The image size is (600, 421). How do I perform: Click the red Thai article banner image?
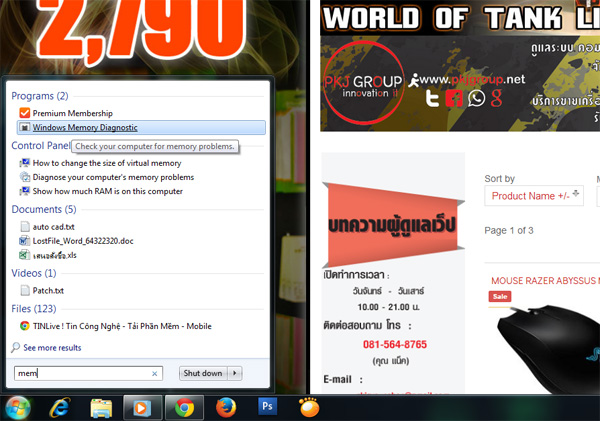click(x=394, y=225)
